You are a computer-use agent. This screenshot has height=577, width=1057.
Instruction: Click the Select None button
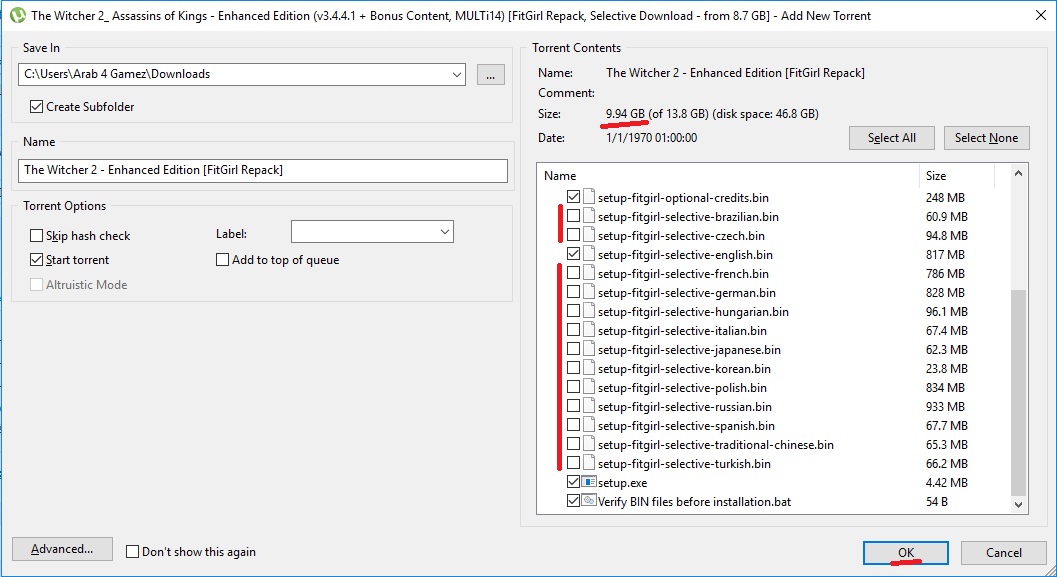tap(986, 138)
